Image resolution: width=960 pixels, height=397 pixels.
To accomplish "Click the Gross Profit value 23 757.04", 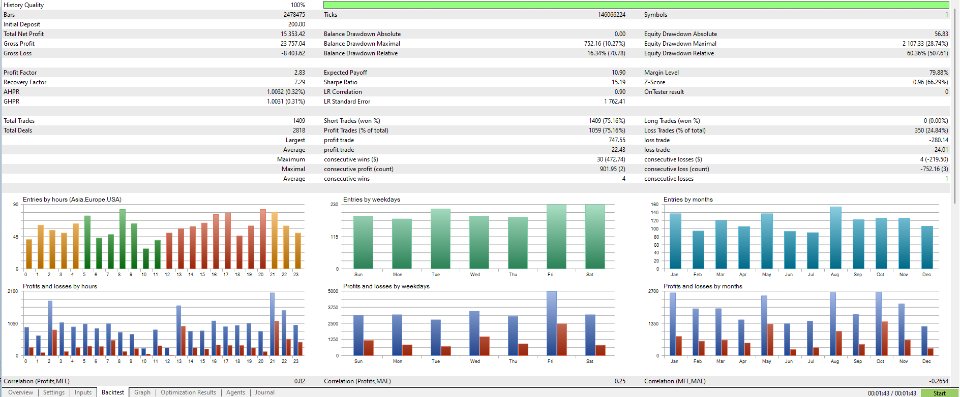I will click(x=292, y=44).
